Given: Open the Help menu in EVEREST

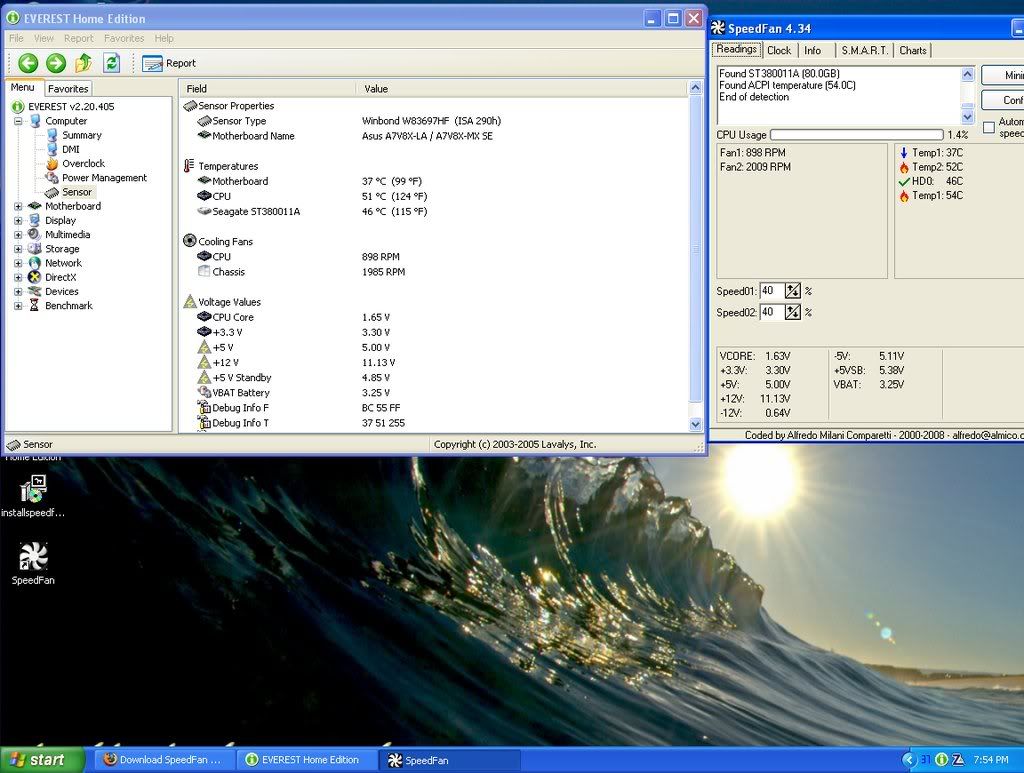Looking at the screenshot, I should [x=164, y=39].
